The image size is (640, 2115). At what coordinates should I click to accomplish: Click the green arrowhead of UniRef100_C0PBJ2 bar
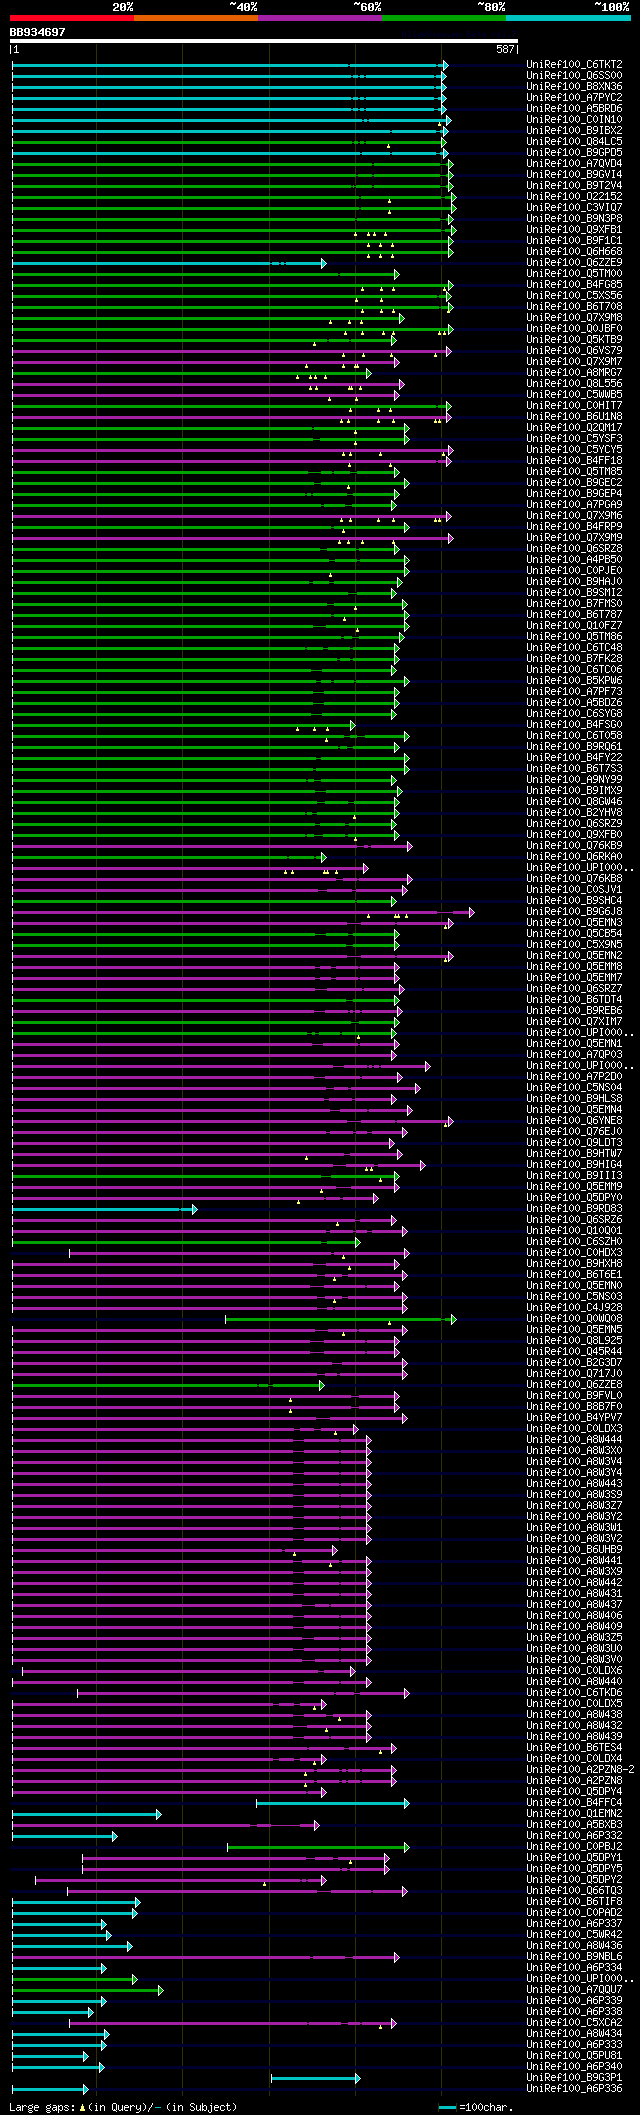406,1847
